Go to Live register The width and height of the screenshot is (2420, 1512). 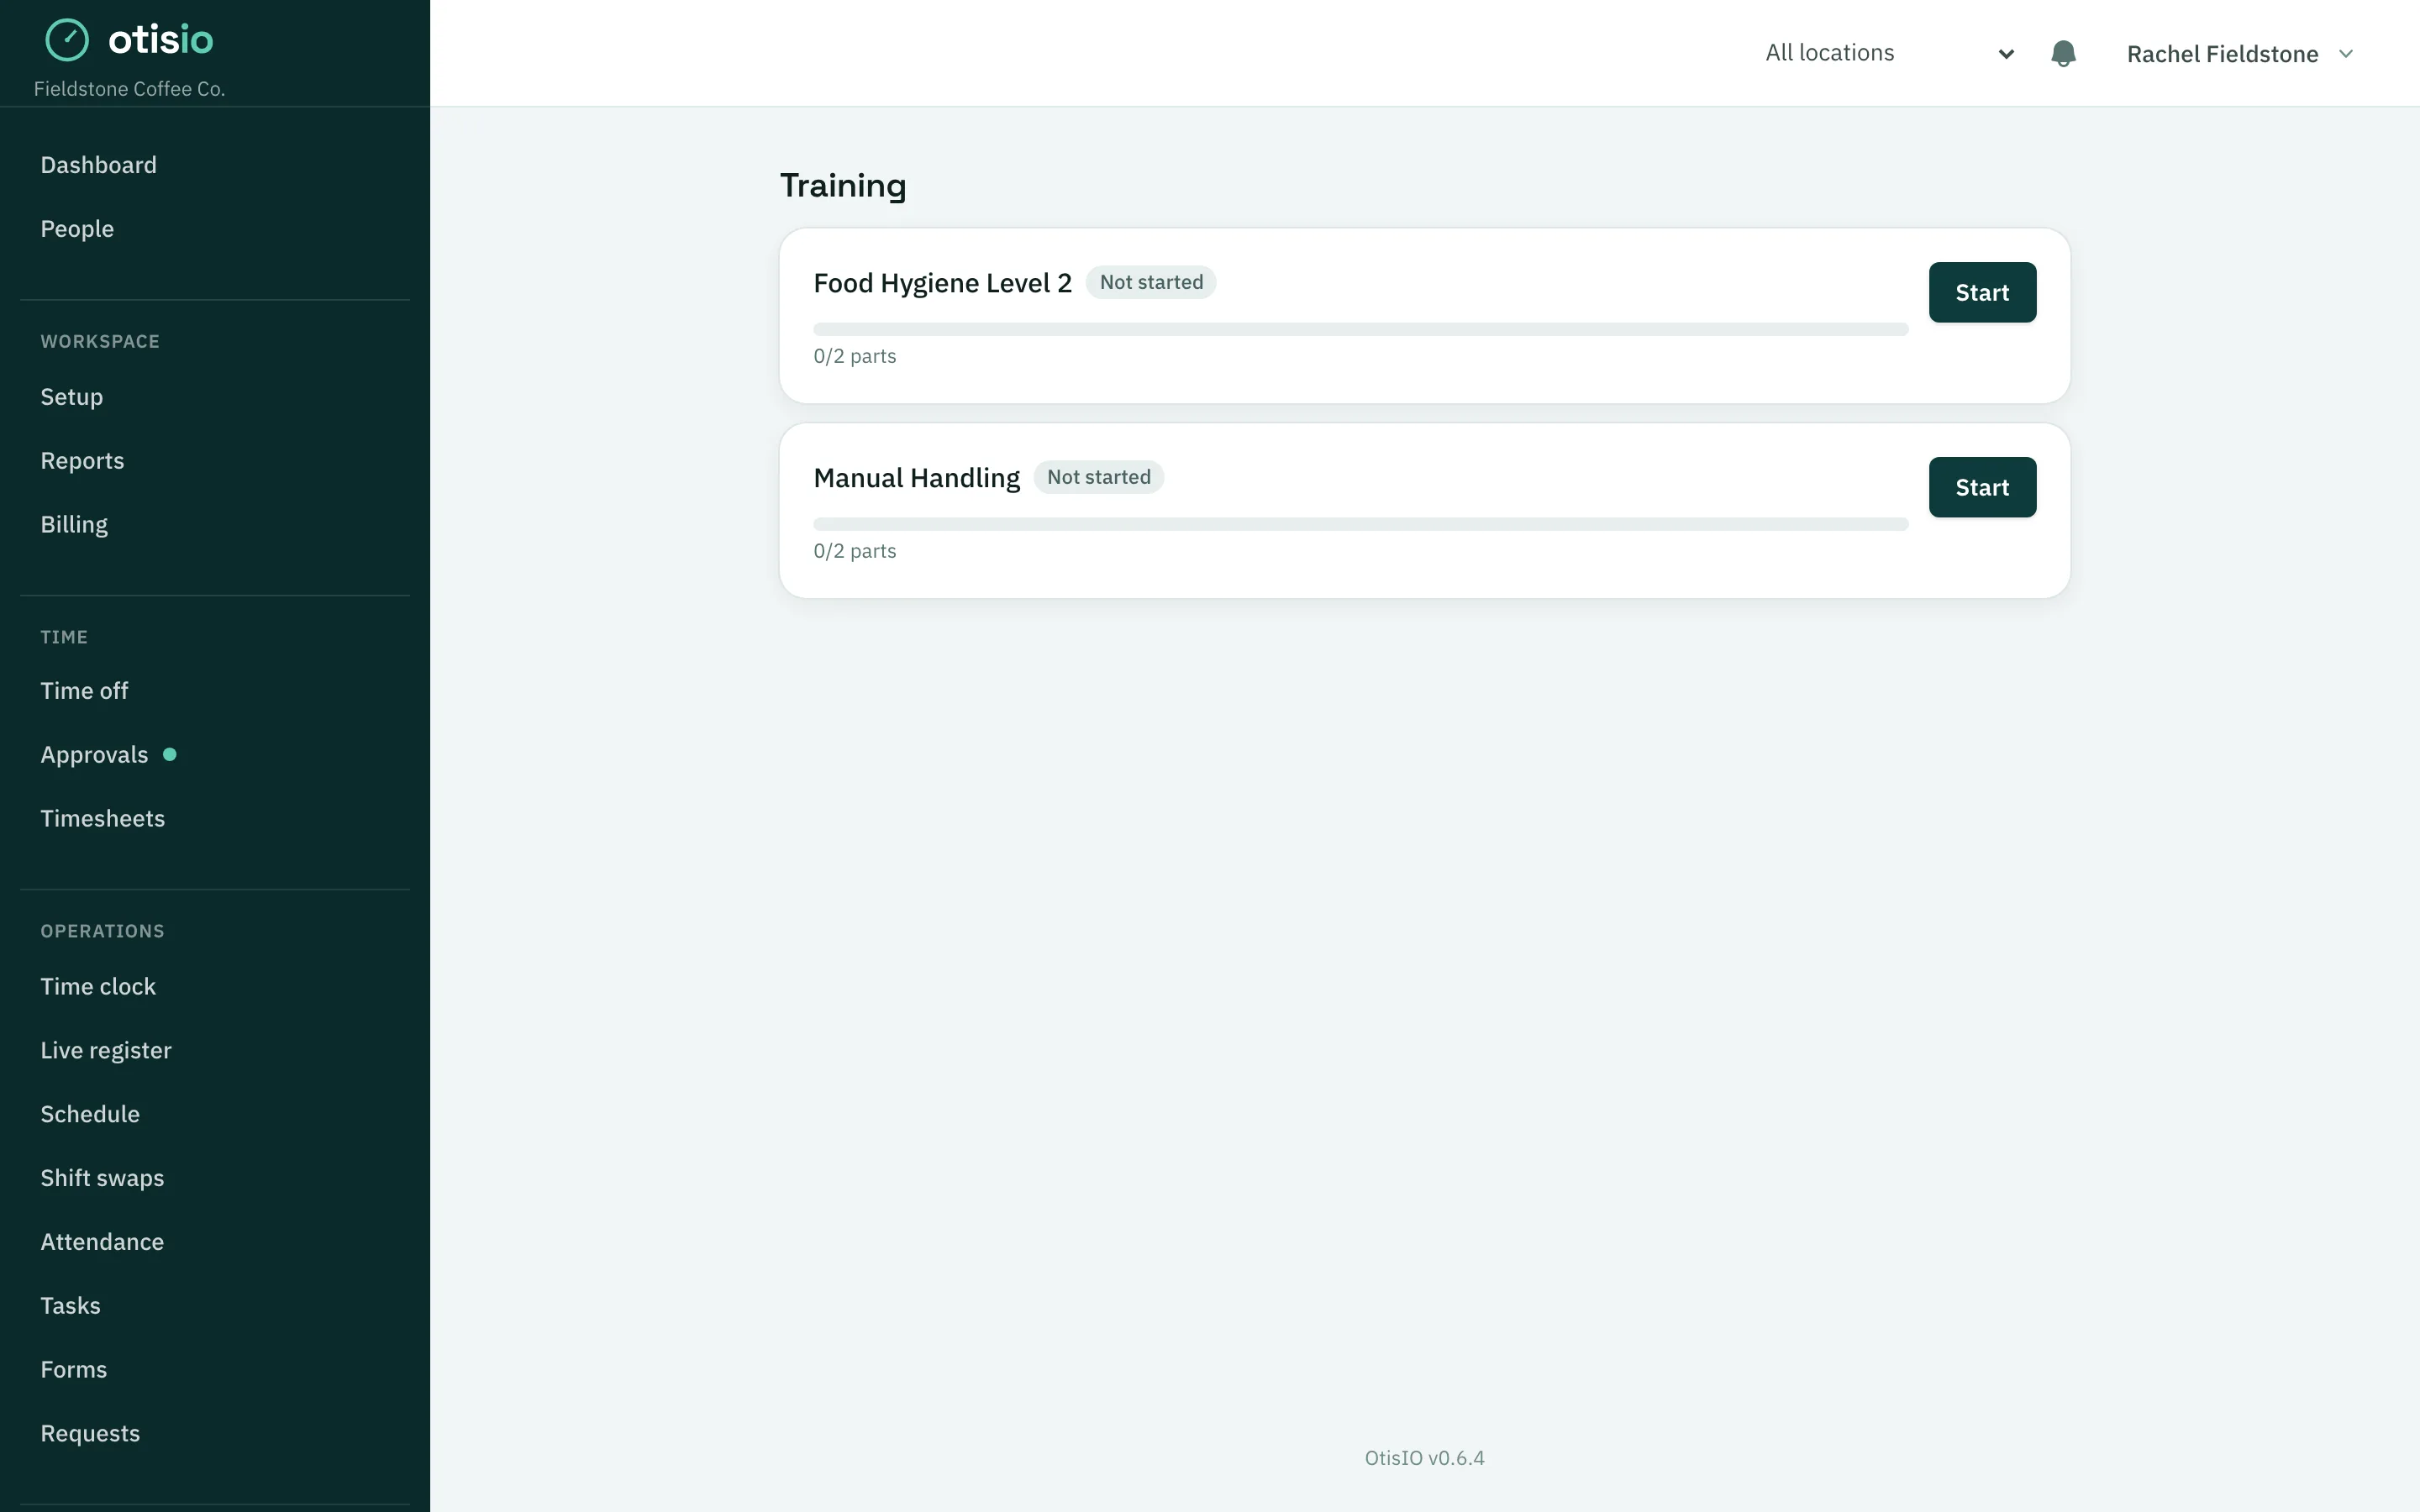pos(106,1051)
